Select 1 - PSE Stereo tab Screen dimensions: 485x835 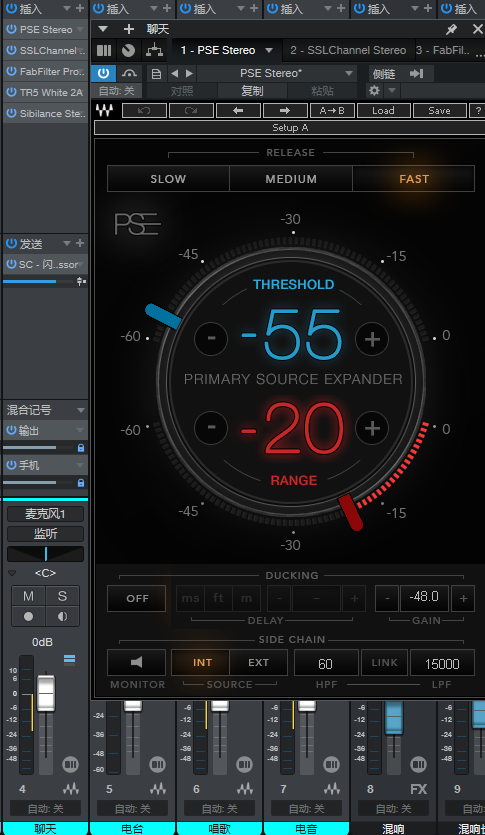tap(218, 51)
